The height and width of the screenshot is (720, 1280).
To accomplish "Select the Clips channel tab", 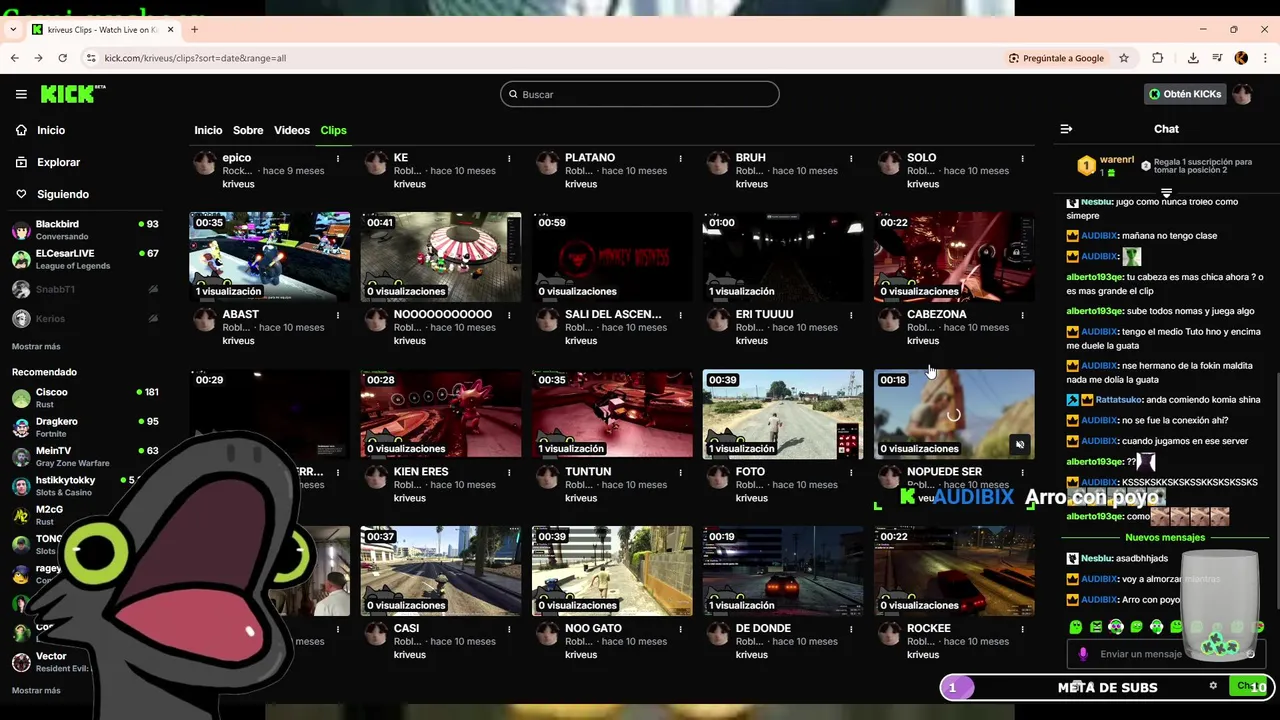I will [x=333, y=130].
